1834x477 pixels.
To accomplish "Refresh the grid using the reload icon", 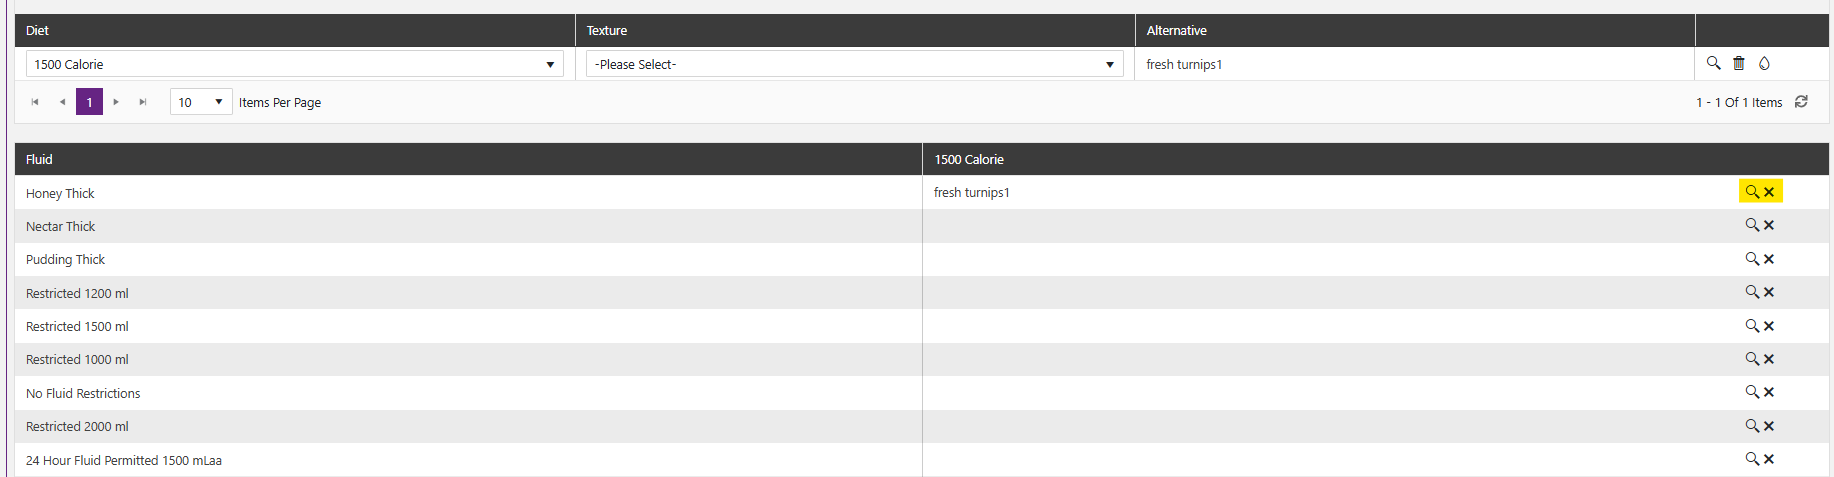I will click(x=1801, y=102).
